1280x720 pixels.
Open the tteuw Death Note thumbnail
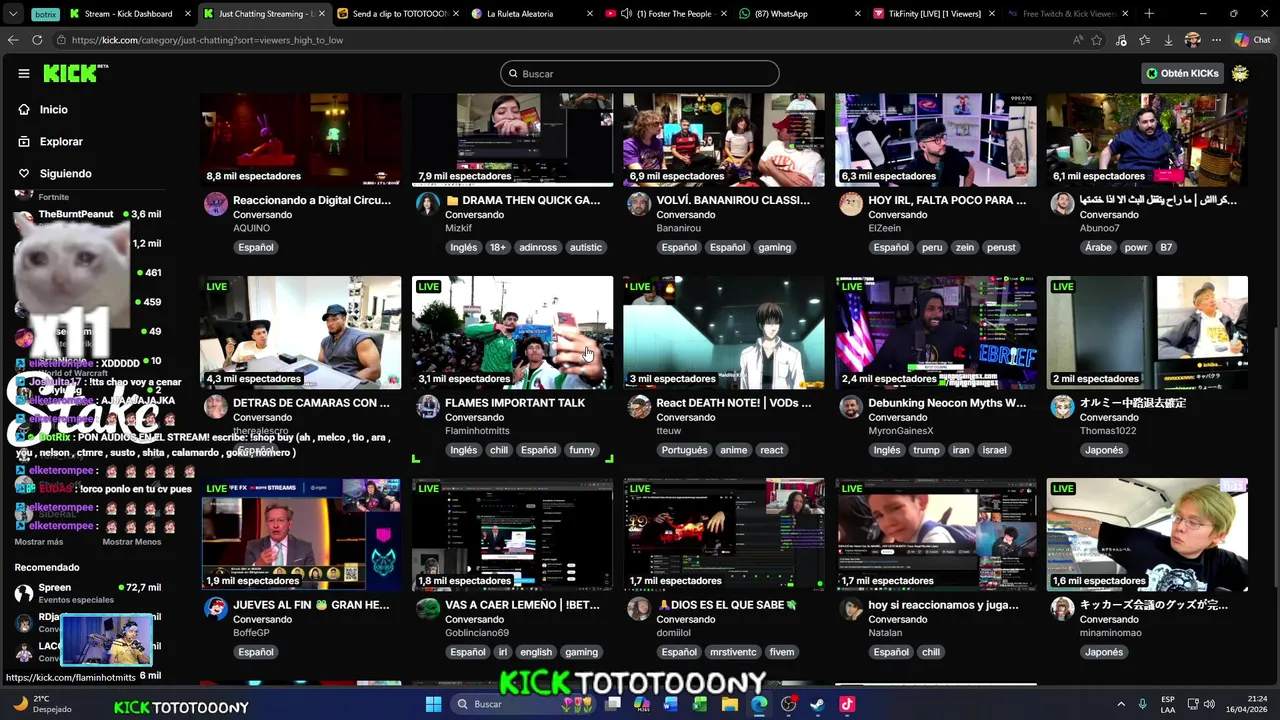[x=724, y=332]
